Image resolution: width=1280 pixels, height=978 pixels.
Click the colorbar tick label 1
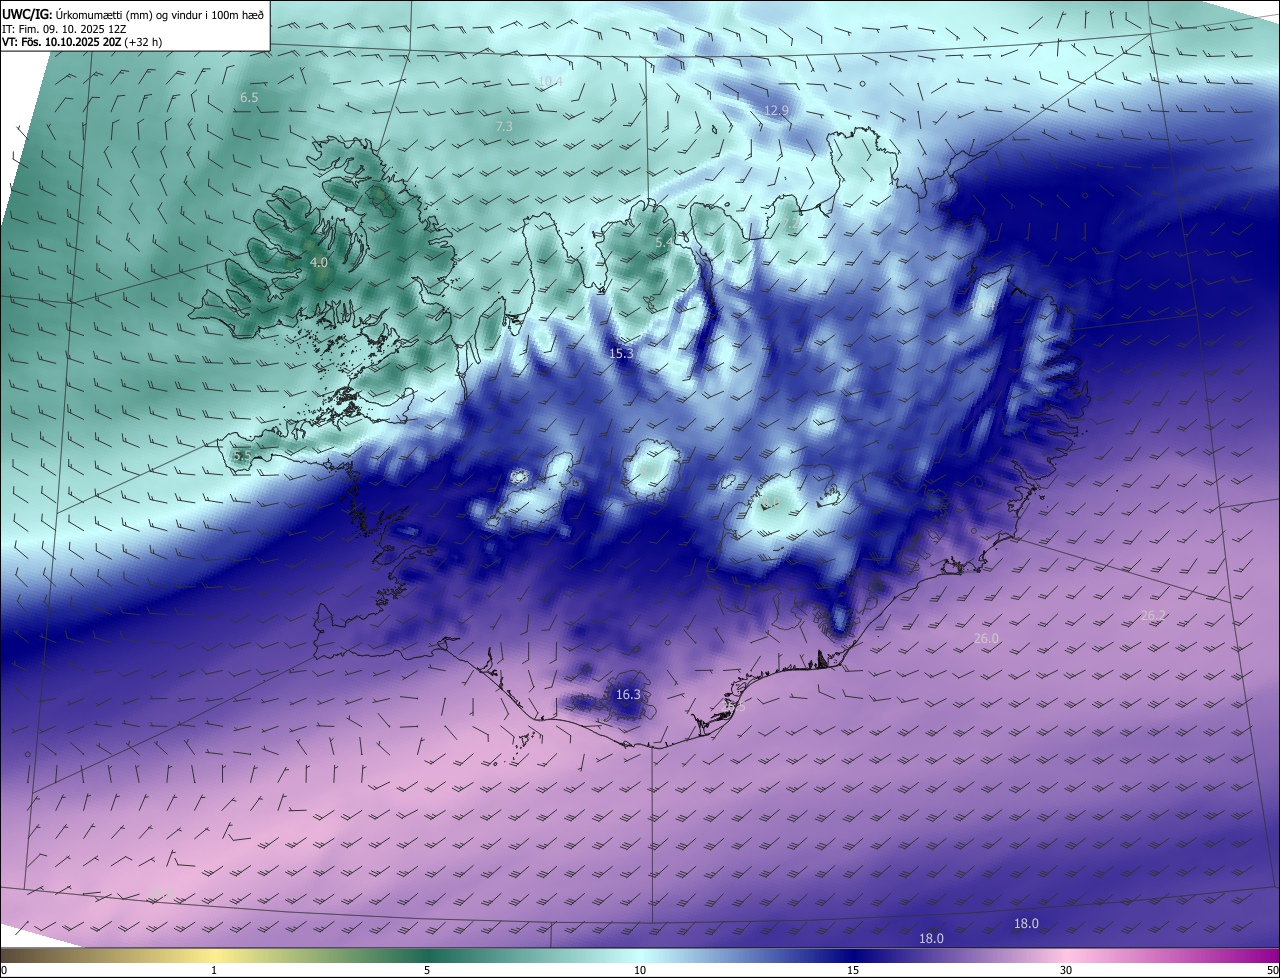click(x=214, y=970)
